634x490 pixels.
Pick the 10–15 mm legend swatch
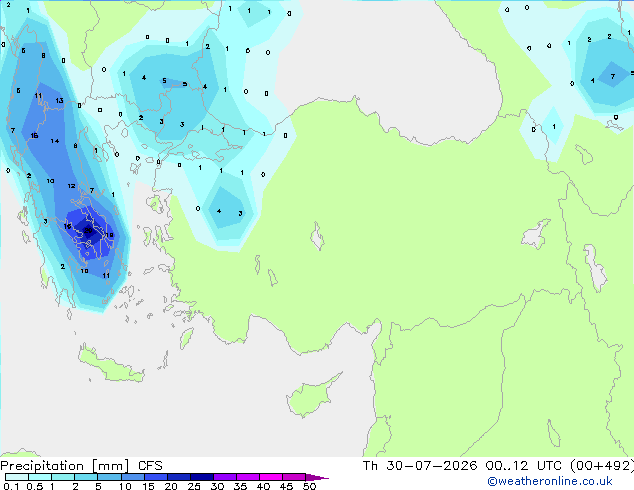(132, 477)
